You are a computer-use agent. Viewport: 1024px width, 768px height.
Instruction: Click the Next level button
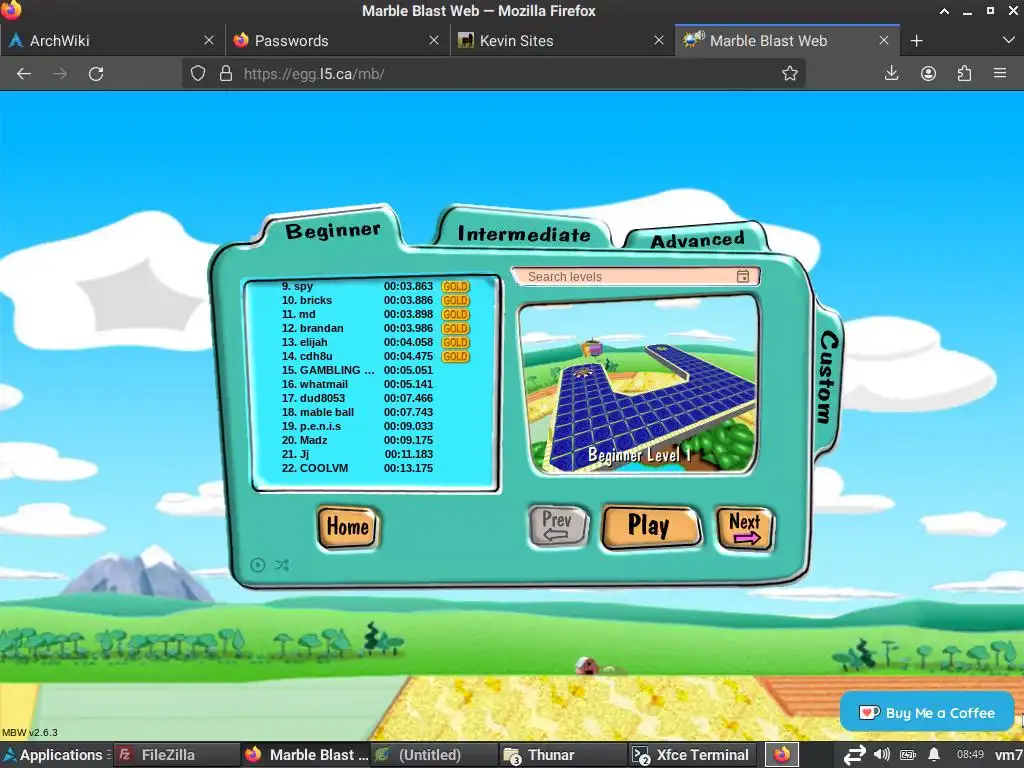[x=745, y=528]
